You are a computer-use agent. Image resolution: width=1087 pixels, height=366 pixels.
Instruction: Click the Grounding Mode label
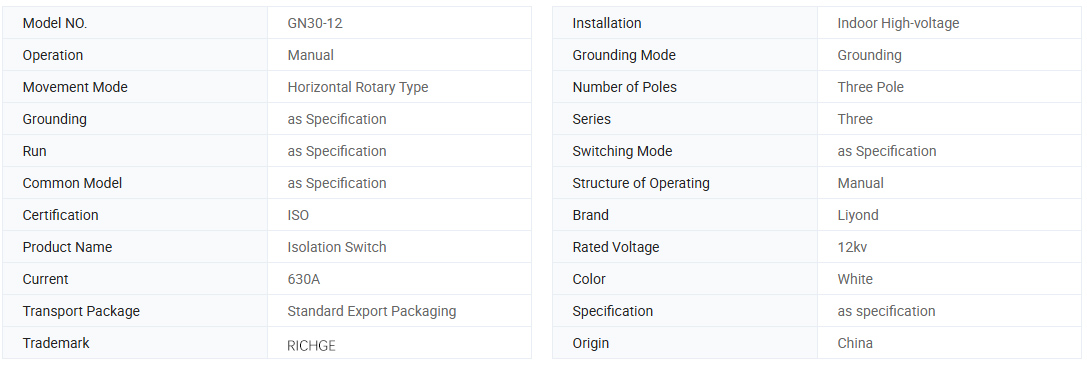[624, 55]
